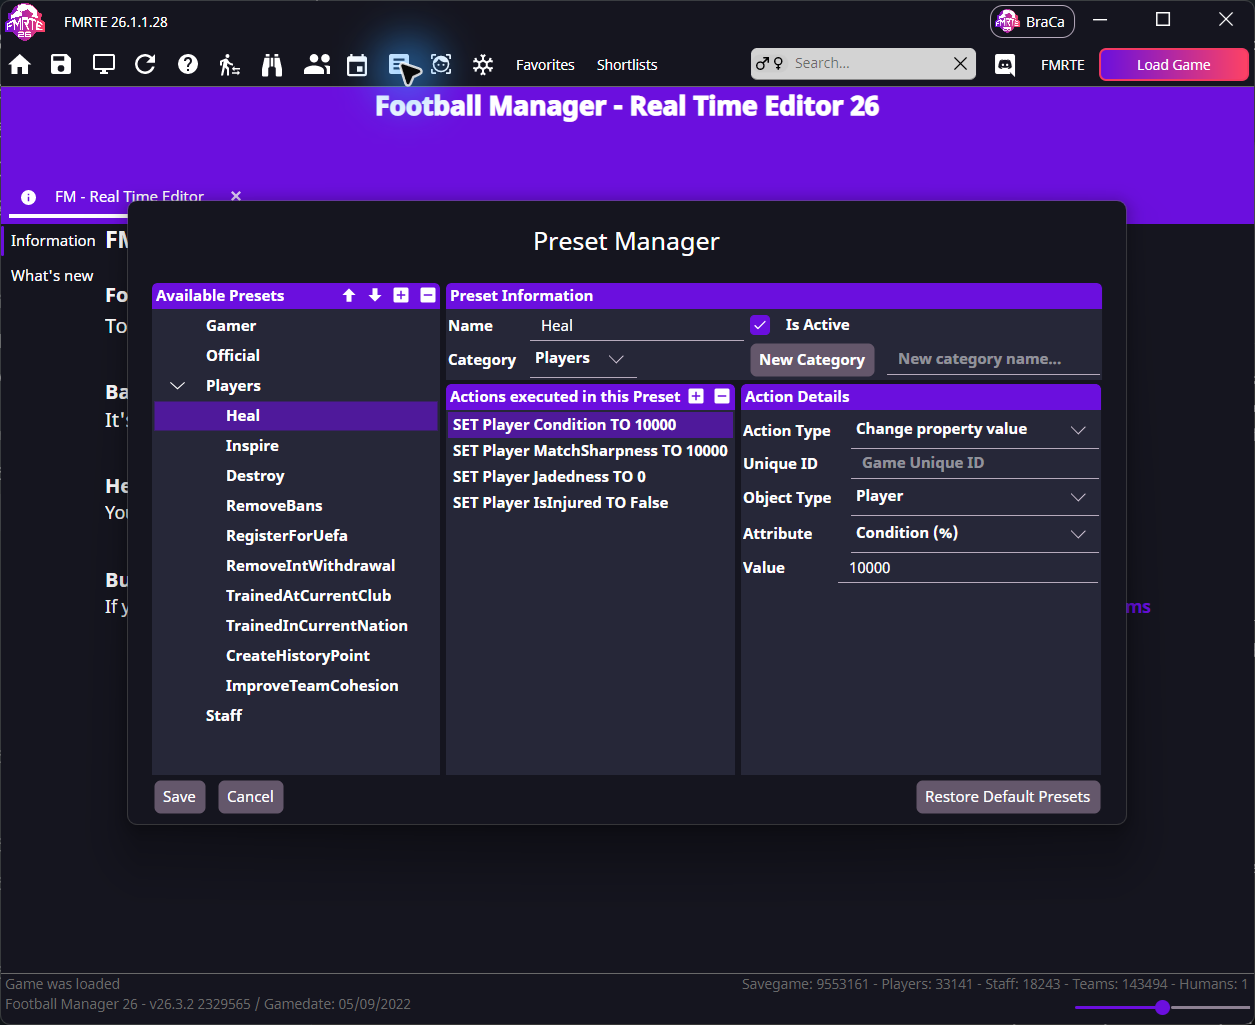This screenshot has width=1255, height=1025.
Task: Go to the Home icon in toolbar
Action: pyautogui.click(x=20, y=65)
